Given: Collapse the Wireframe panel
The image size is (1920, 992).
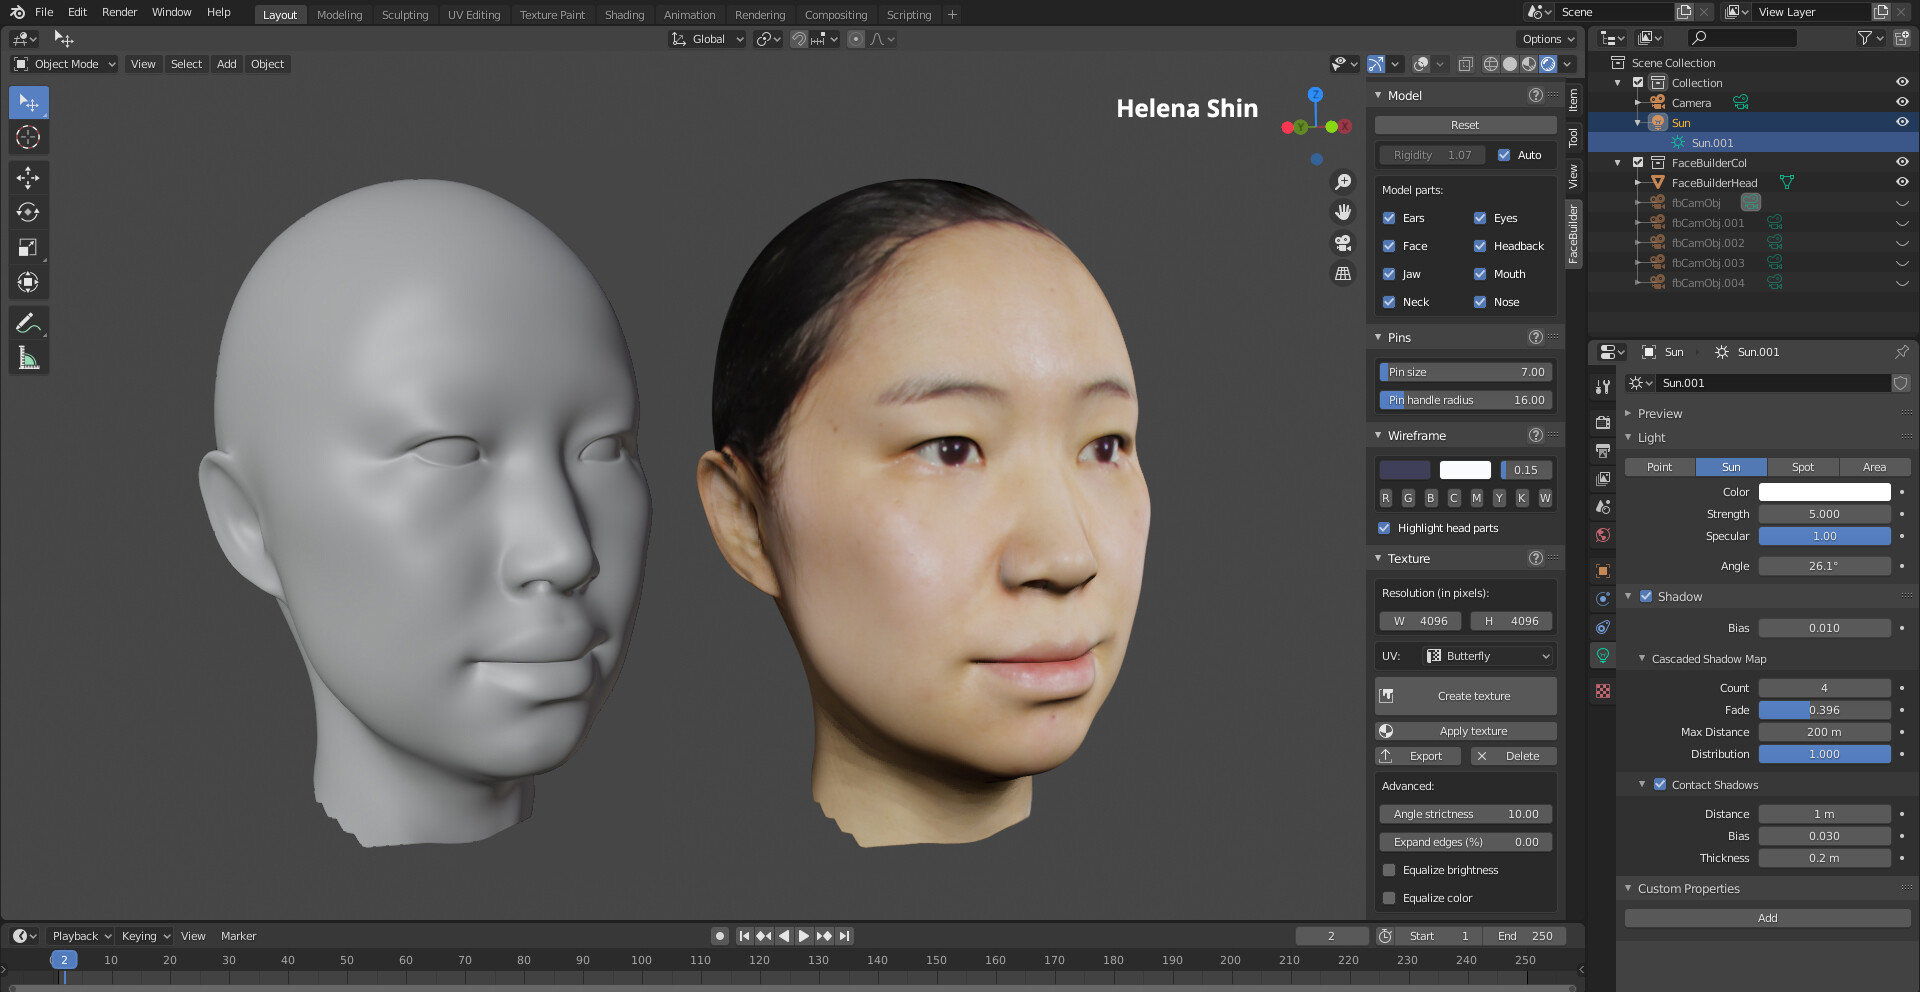Looking at the screenshot, I should coord(1378,436).
